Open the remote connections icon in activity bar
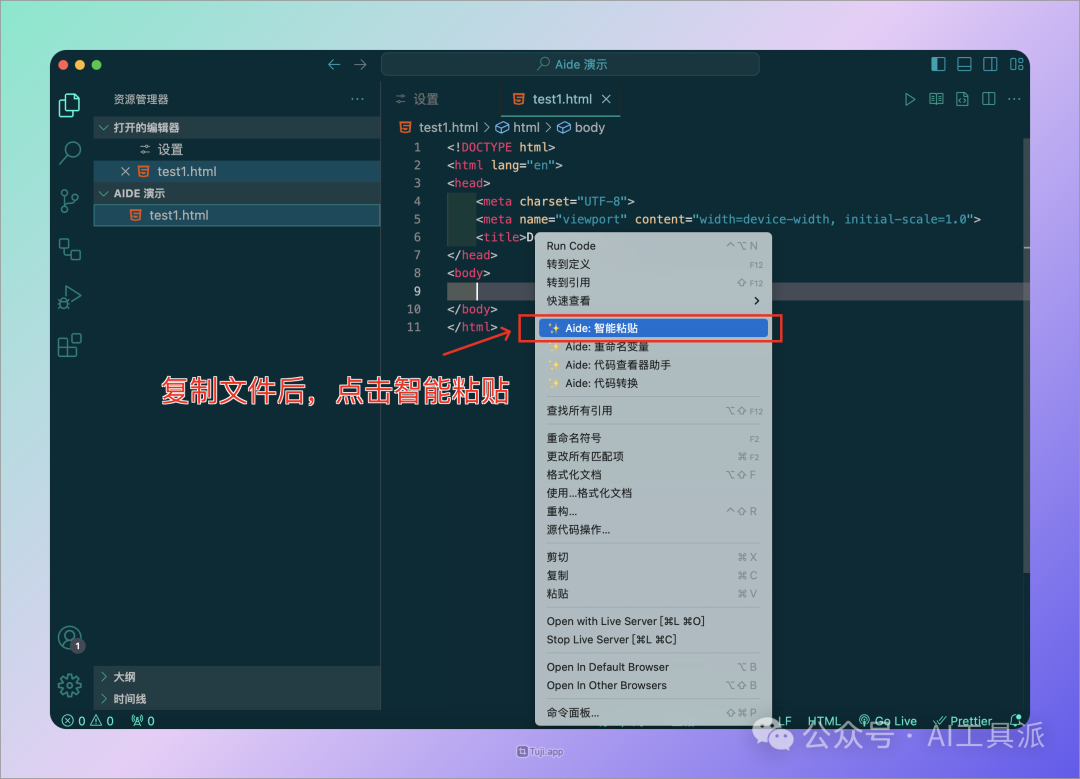 pos(70,249)
